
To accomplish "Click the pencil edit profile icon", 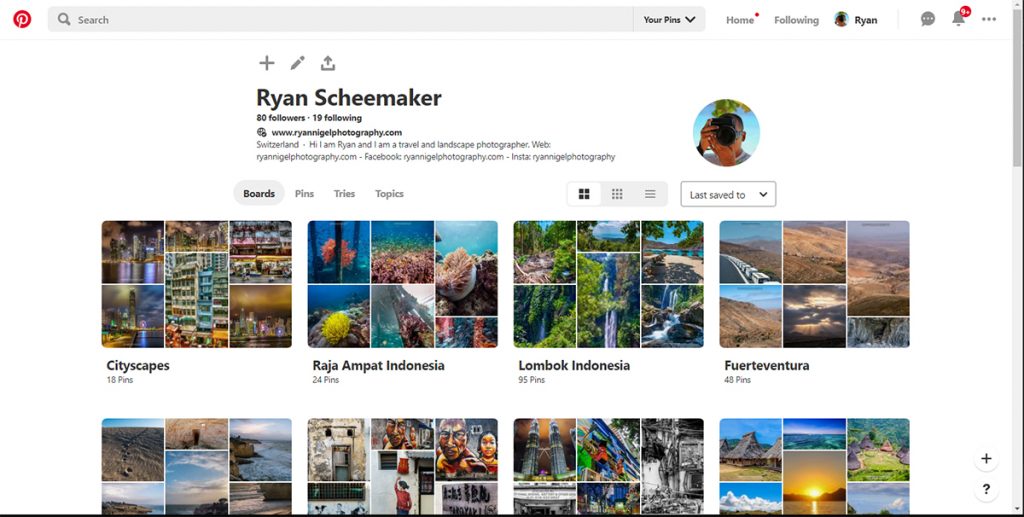I will point(297,63).
